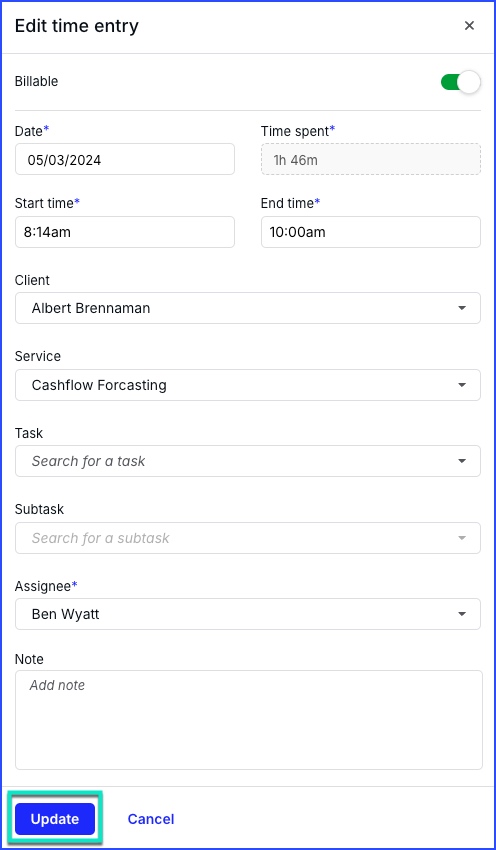The image size is (496, 850).
Task: Click the Time spent field showing 1h 46m
Action: pyautogui.click(x=371, y=159)
